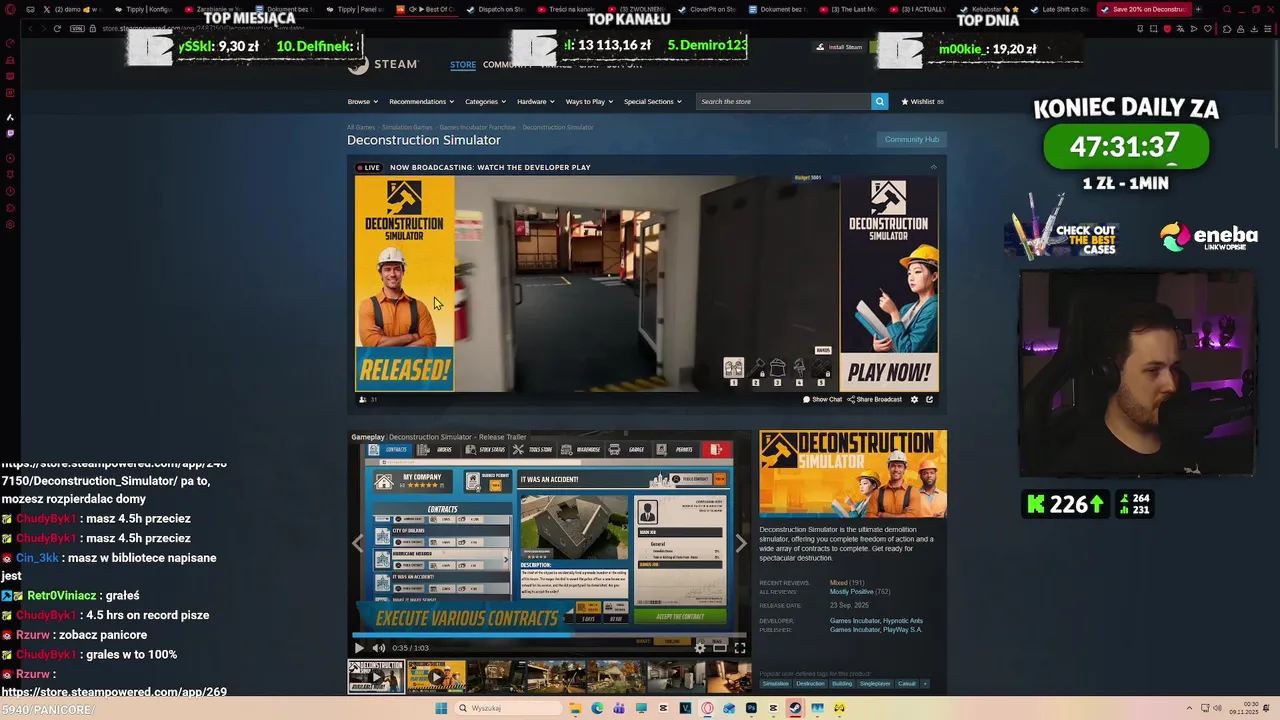Select first trailer thumbnail in filmstrip
The image size is (1280, 720).
click(x=376, y=677)
